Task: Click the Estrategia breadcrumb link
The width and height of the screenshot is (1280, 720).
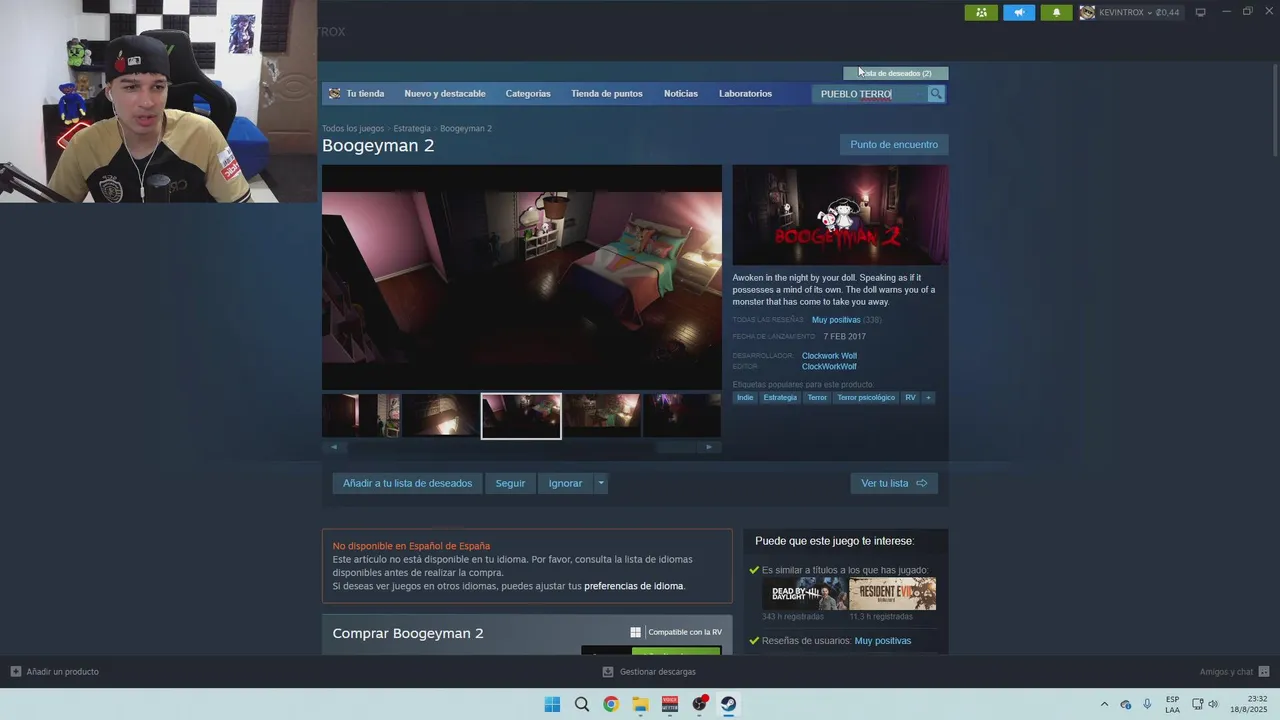Action: [x=412, y=128]
